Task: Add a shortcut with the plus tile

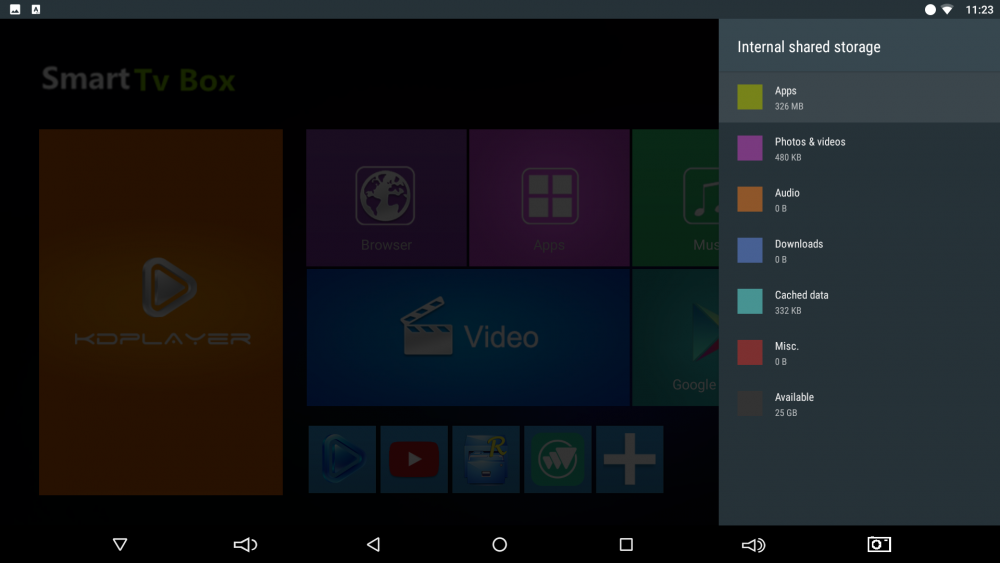Action: click(x=629, y=460)
